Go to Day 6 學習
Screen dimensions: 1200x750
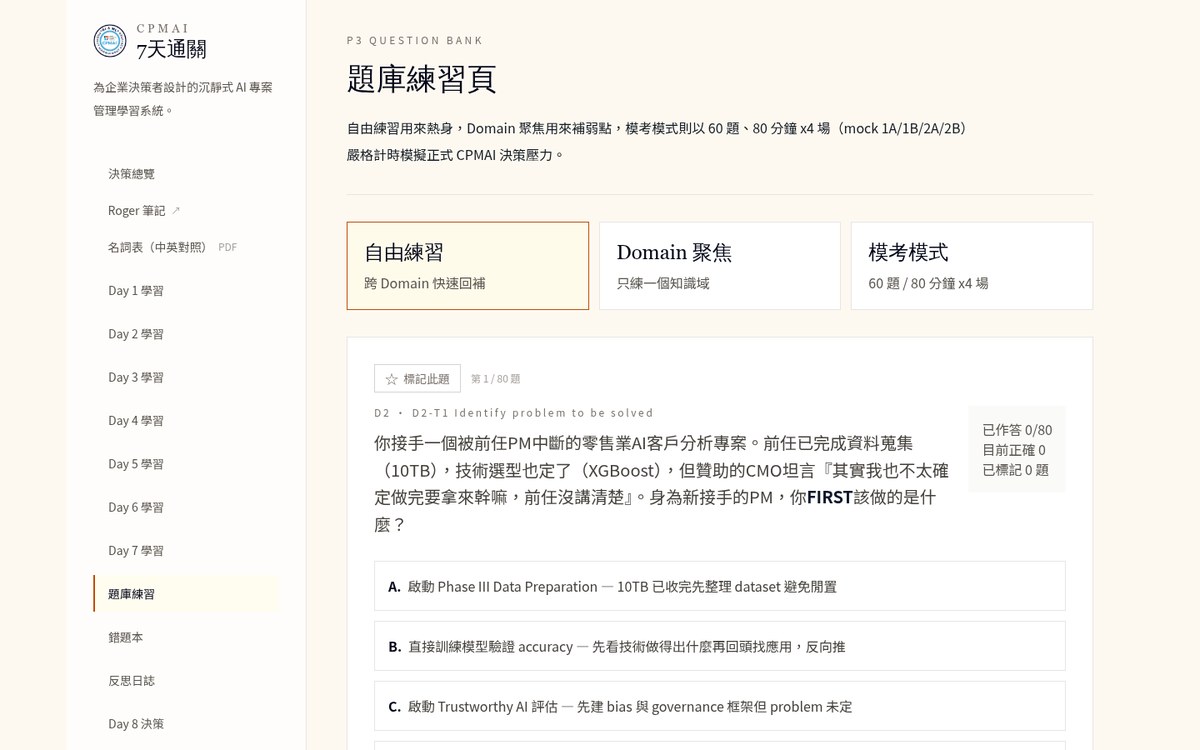(x=186, y=507)
